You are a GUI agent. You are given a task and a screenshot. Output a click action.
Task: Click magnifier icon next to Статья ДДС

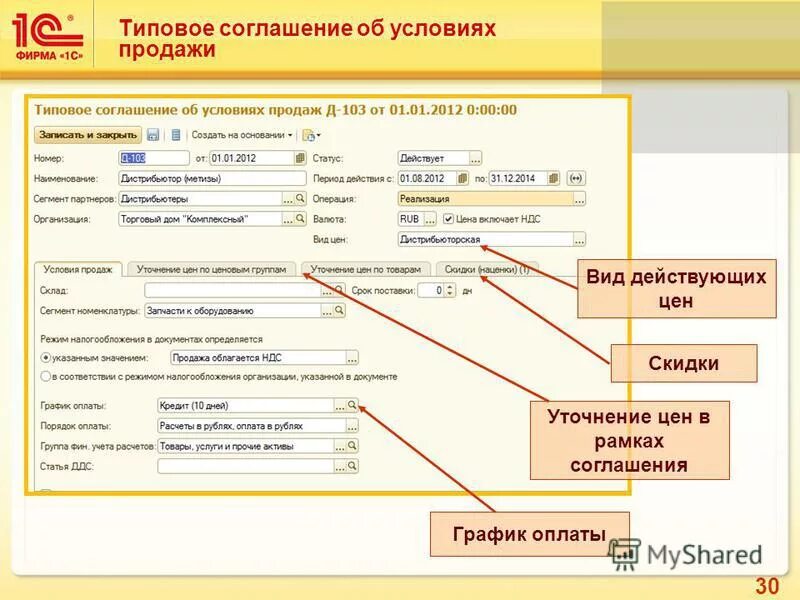pos(353,465)
